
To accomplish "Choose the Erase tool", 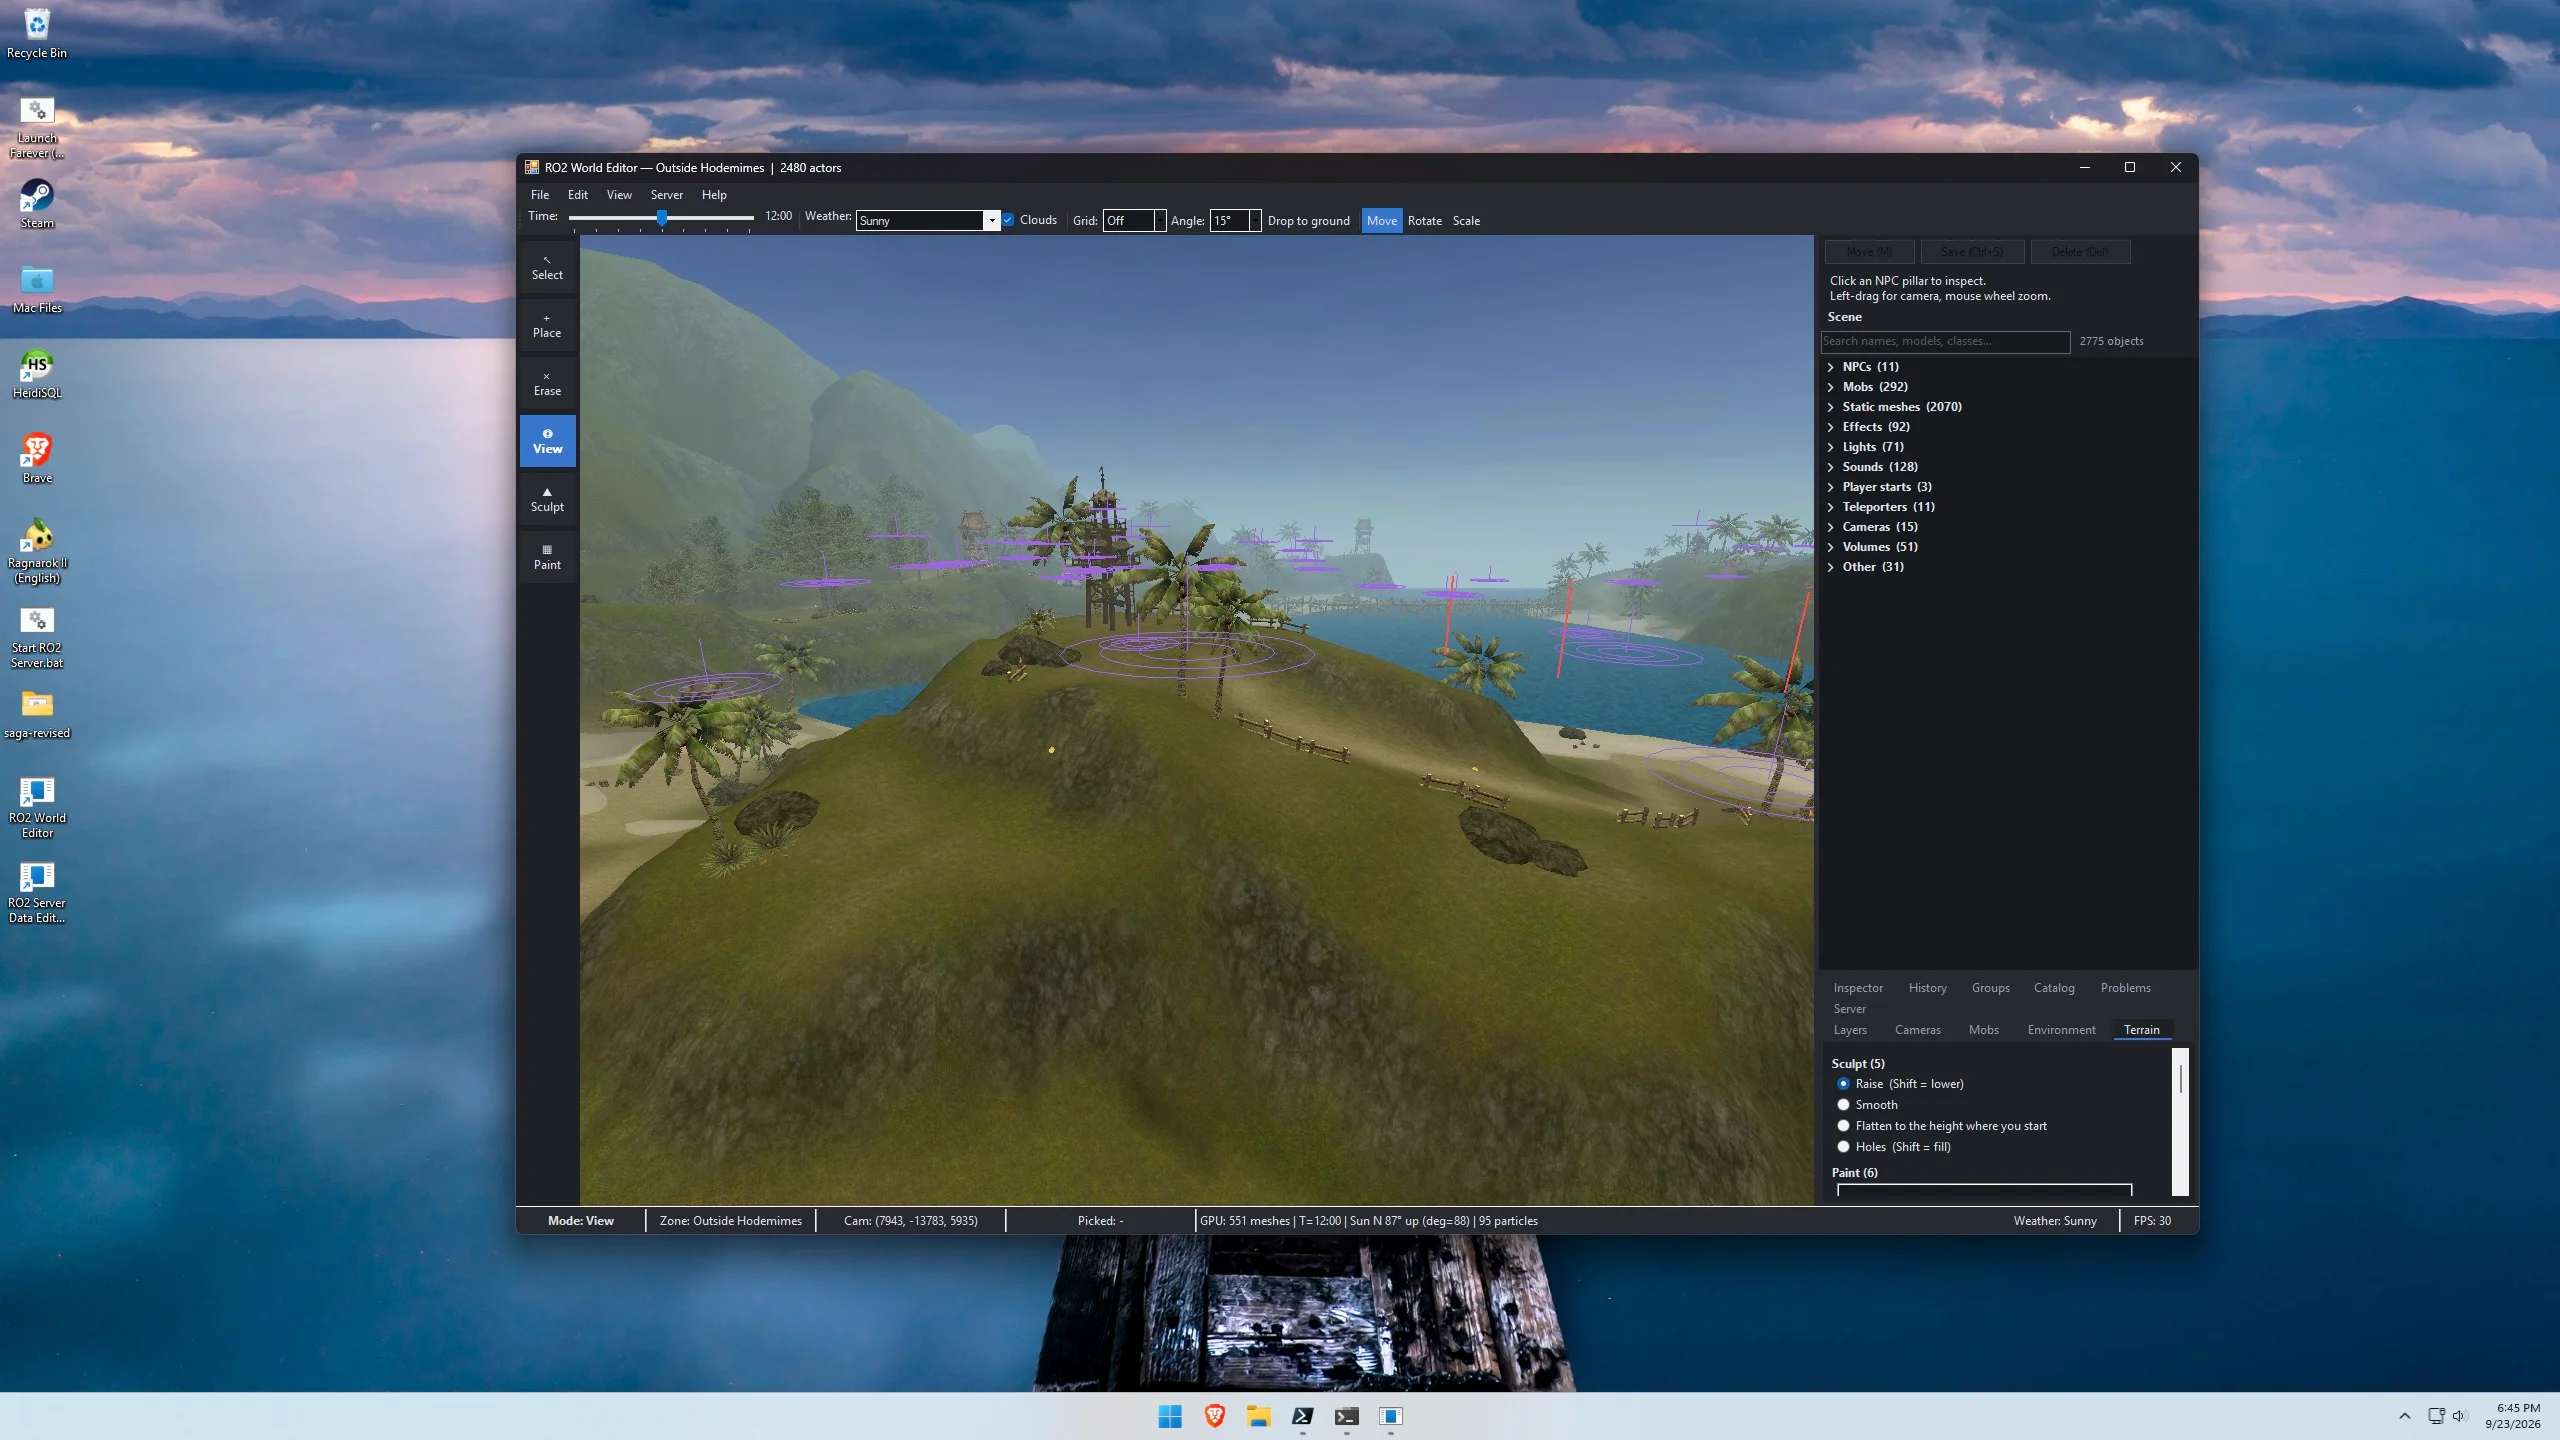I will tap(547, 383).
